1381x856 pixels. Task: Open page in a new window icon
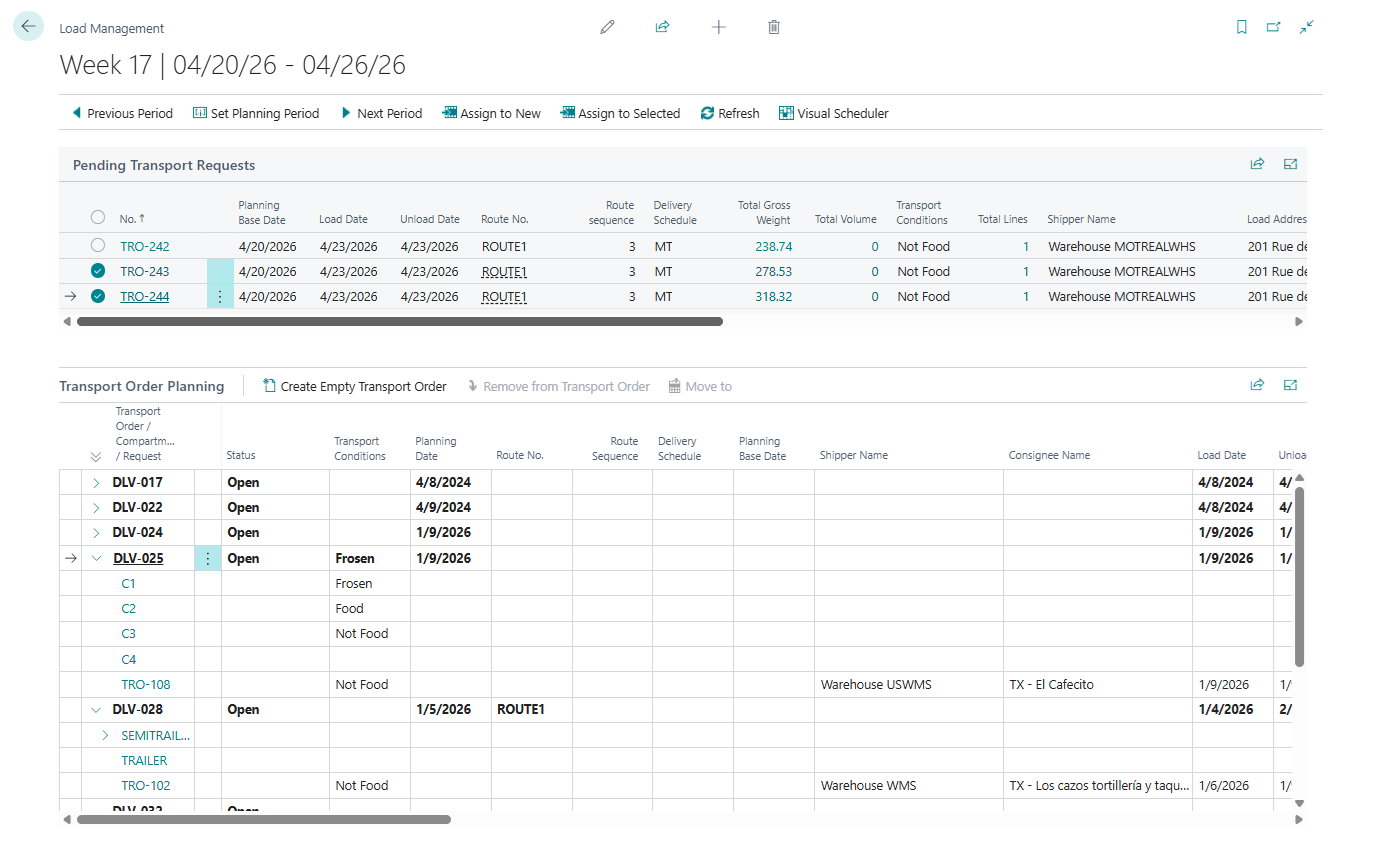coord(1274,27)
